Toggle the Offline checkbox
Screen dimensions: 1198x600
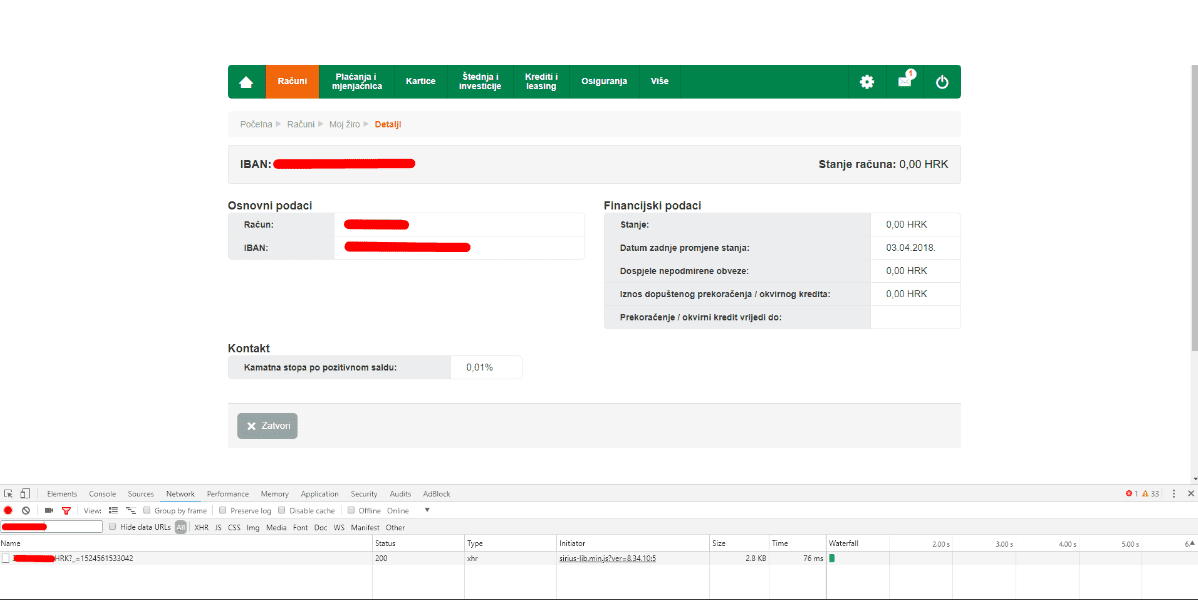351,511
